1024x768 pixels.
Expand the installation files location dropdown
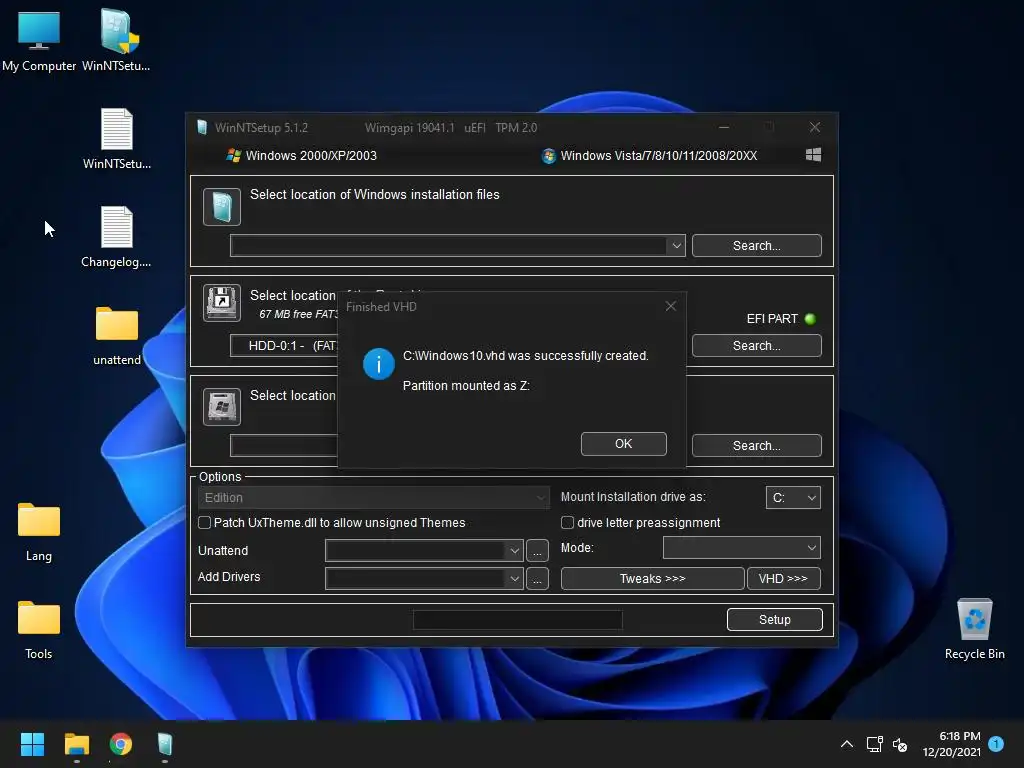pyautogui.click(x=676, y=246)
